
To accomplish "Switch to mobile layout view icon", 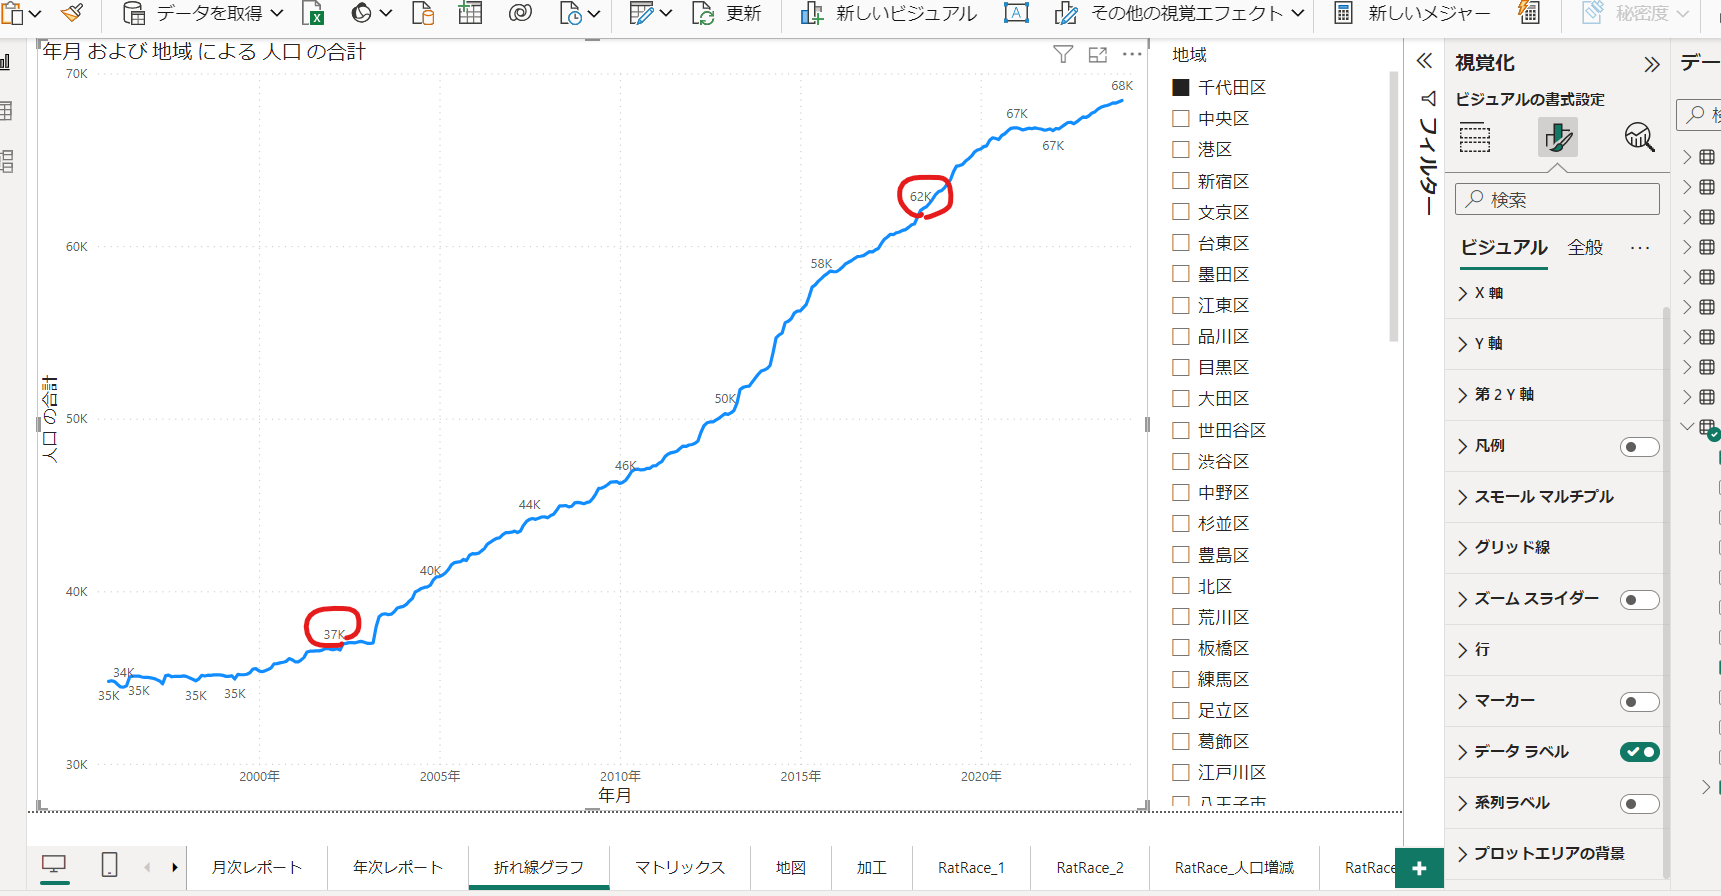I will coord(110,865).
